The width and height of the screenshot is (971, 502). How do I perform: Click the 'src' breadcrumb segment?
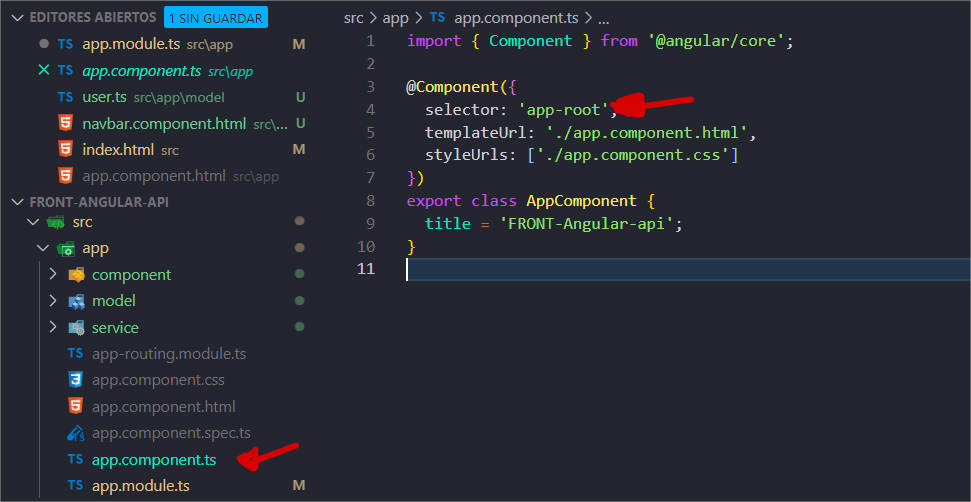point(353,19)
